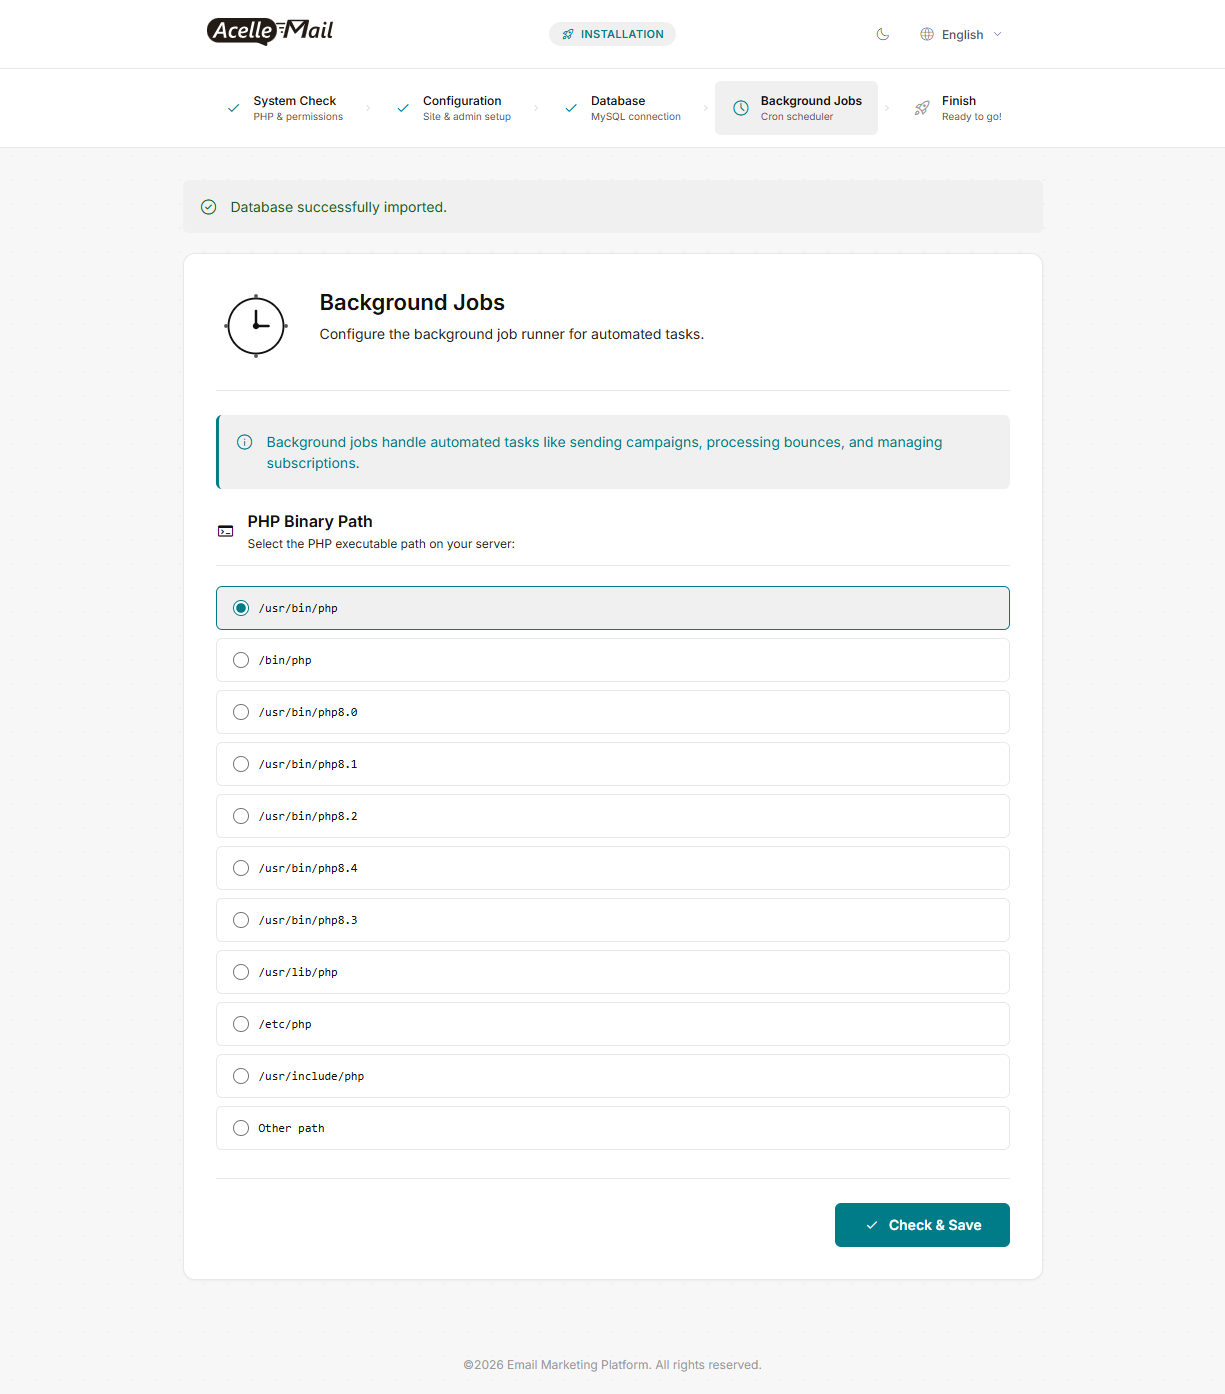This screenshot has width=1225, height=1394.
Task: Click the chevron after Configuration step
Action: [x=536, y=108]
